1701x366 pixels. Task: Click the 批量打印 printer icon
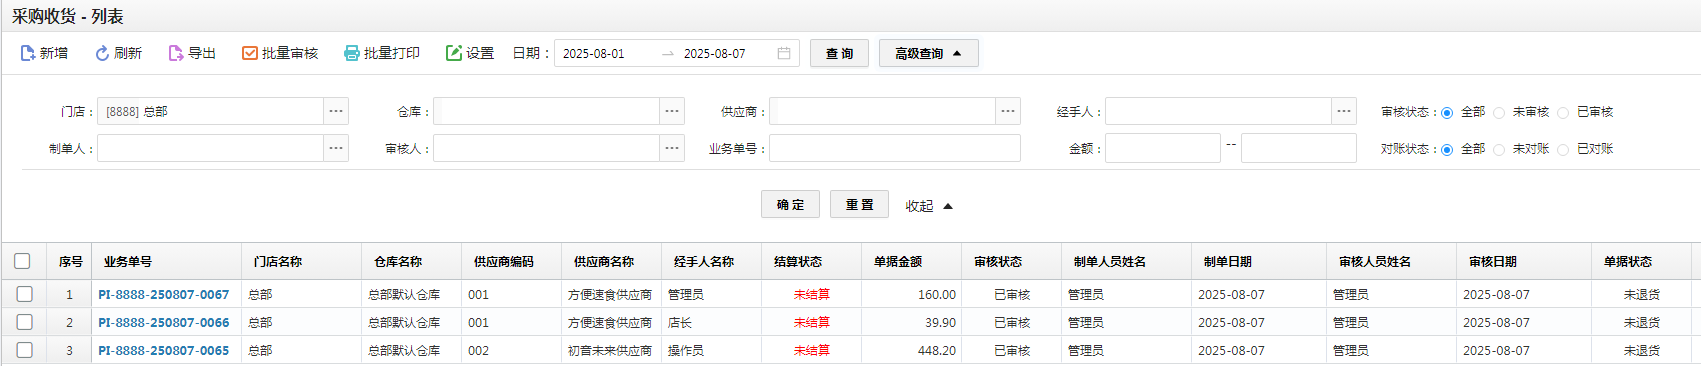352,53
